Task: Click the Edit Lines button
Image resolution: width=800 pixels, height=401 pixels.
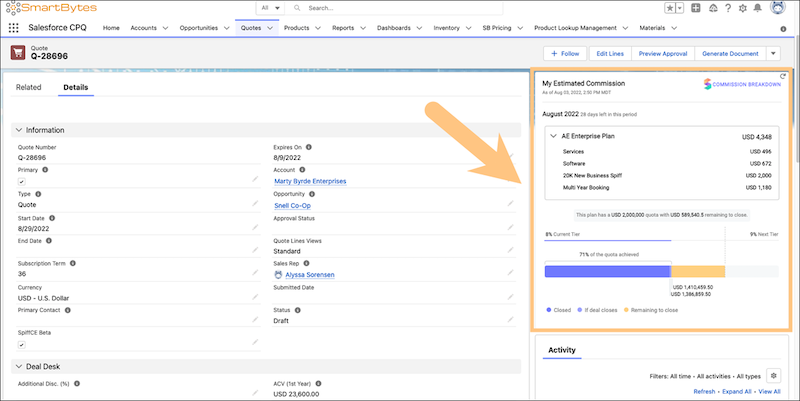Action: tap(610, 53)
